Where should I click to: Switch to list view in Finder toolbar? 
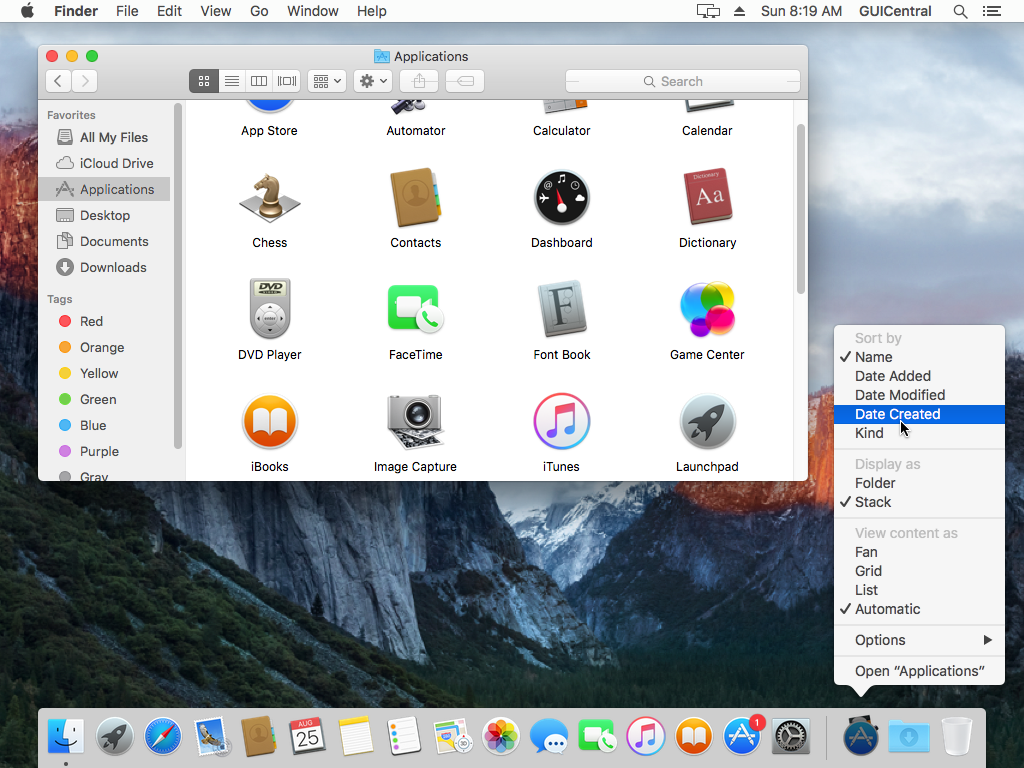tap(232, 81)
